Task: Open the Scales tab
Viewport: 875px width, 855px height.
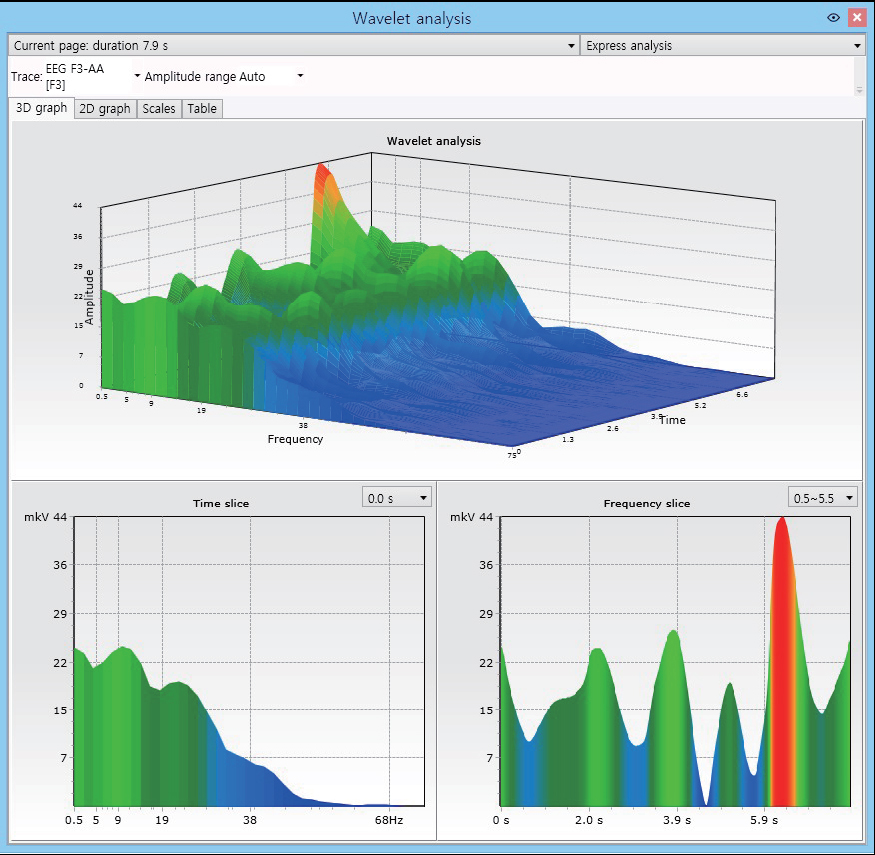Action: pos(159,109)
